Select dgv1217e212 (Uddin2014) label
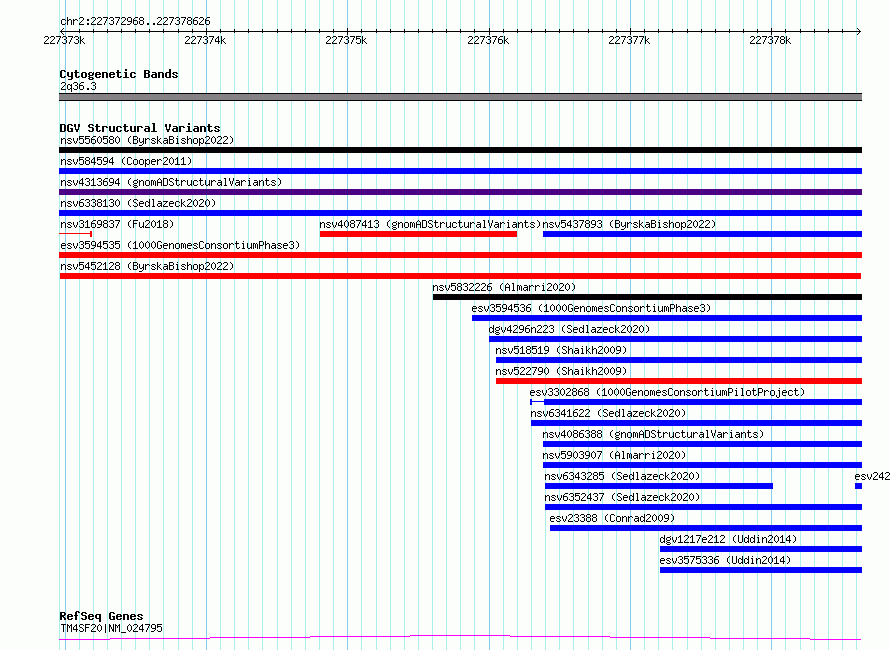The image size is (890, 650). click(728, 539)
